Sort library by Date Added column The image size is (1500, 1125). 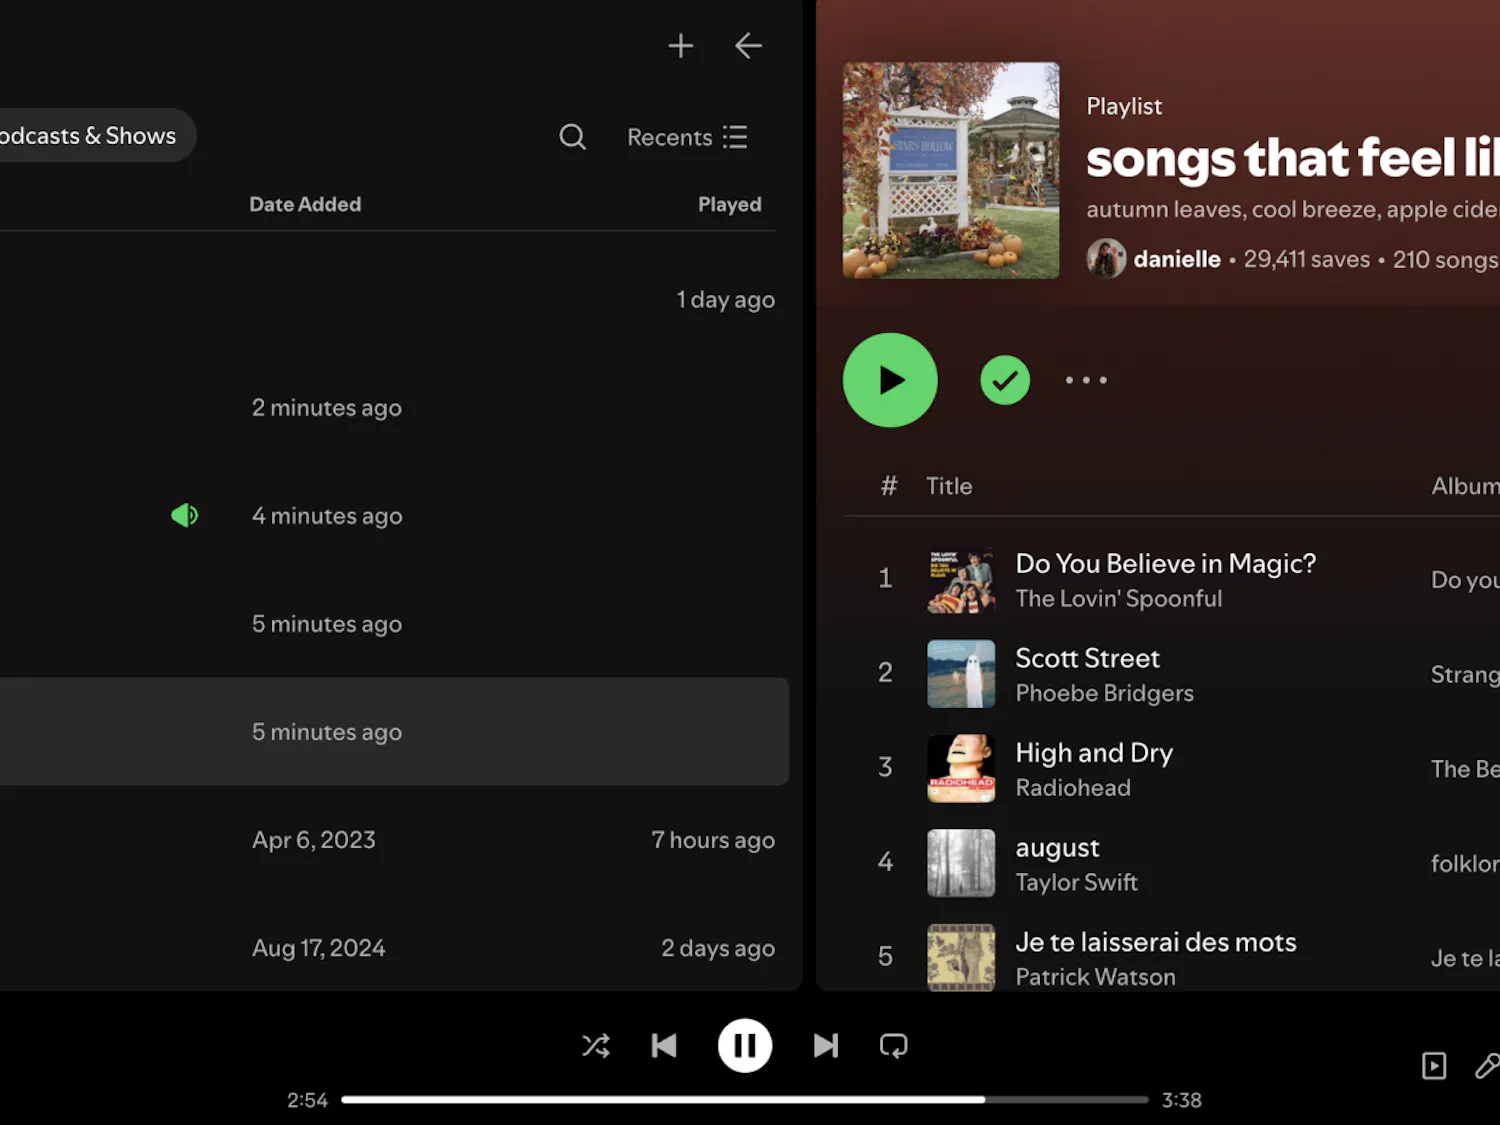[x=305, y=204]
